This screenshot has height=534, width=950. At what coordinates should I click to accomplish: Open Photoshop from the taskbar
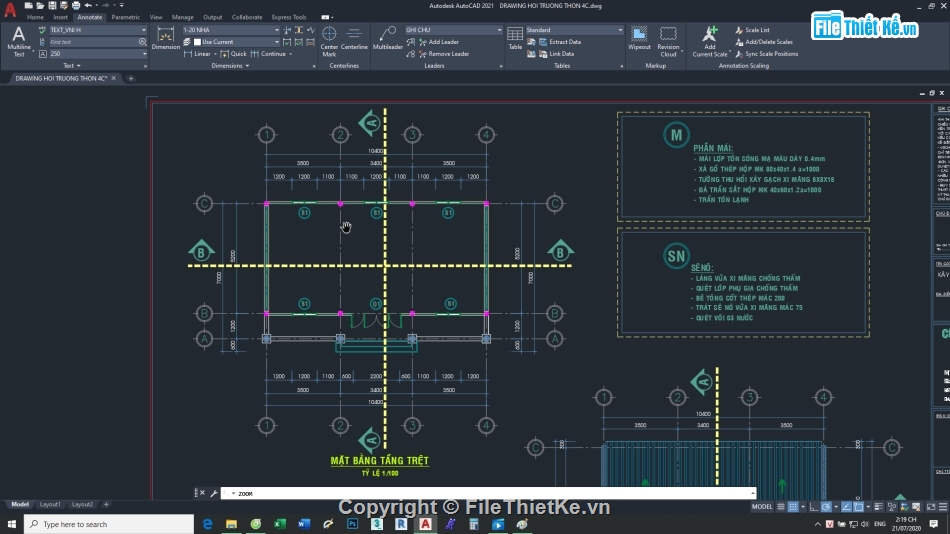(x=353, y=524)
